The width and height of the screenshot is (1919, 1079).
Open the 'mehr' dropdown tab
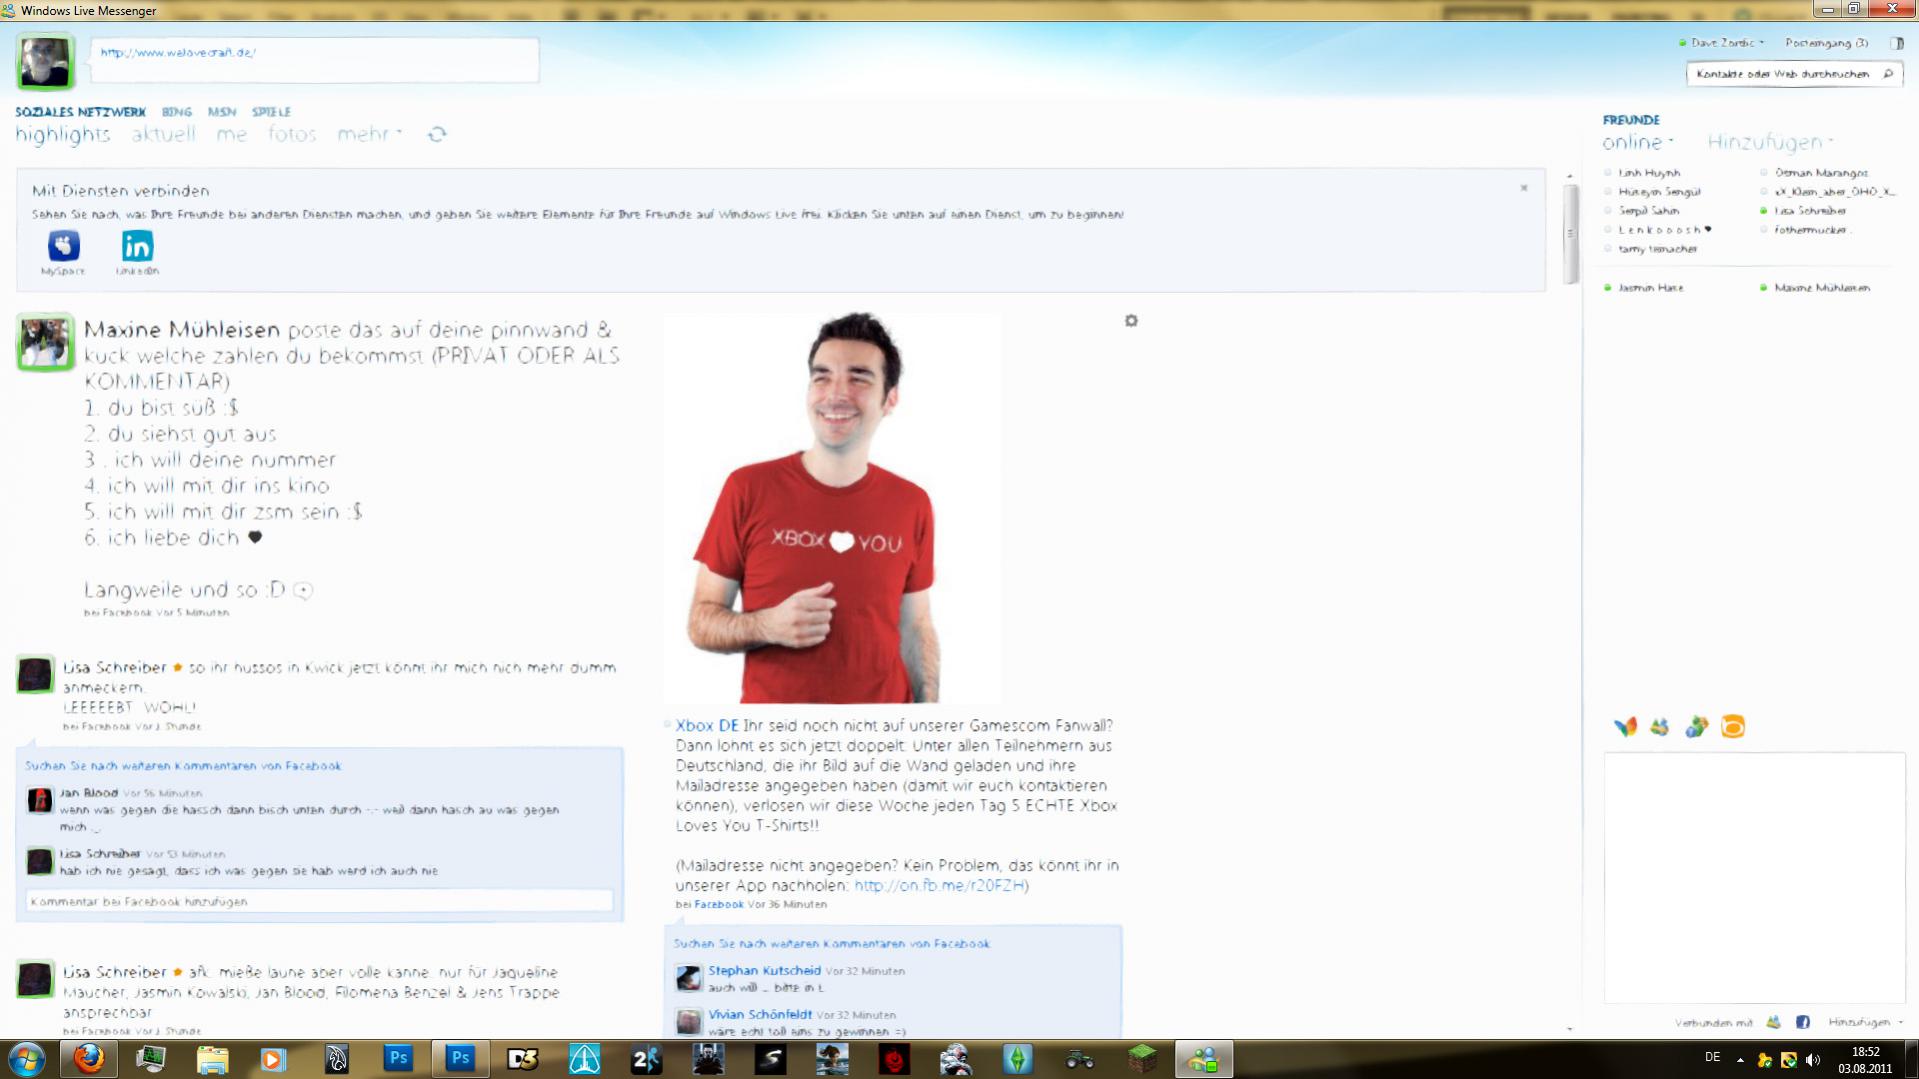pos(369,134)
